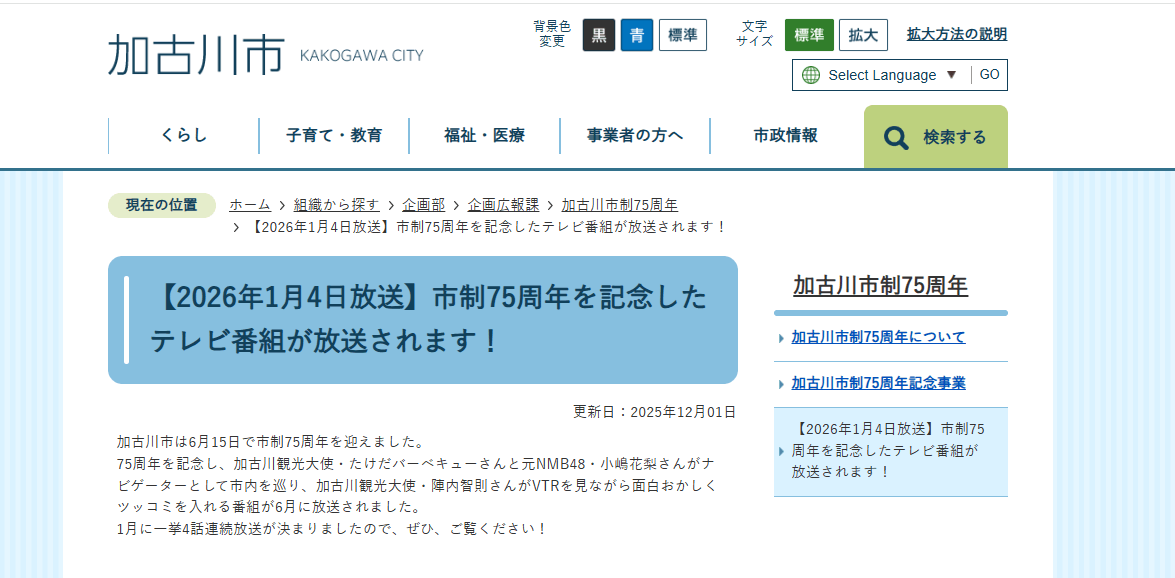This screenshot has width=1175, height=578.
Task: Click the globe icon beside Select Language
Action: (x=811, y=75)
